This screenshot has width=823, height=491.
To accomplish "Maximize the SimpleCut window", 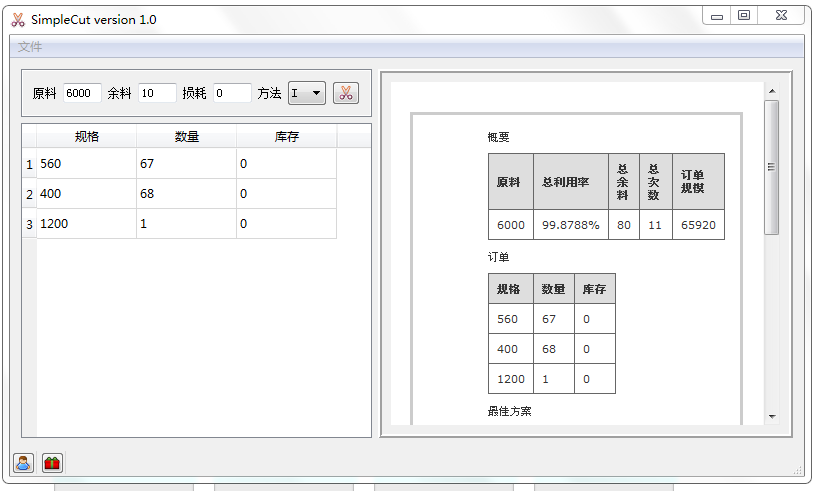I will click(x=744, y=16).
